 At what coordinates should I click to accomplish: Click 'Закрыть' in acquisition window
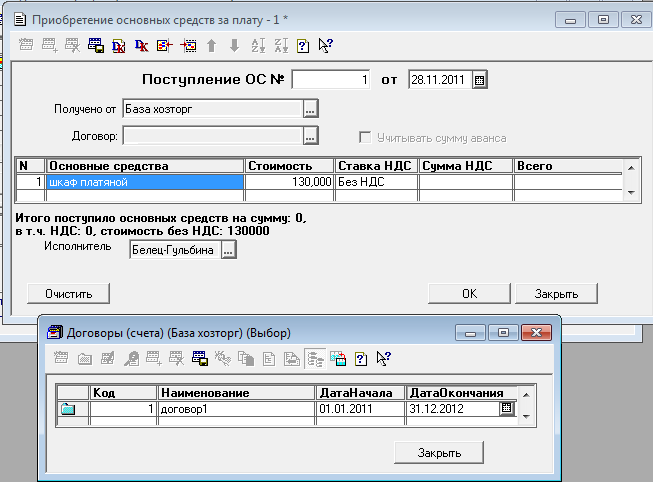pyautogui.click(x=556, y=294)
